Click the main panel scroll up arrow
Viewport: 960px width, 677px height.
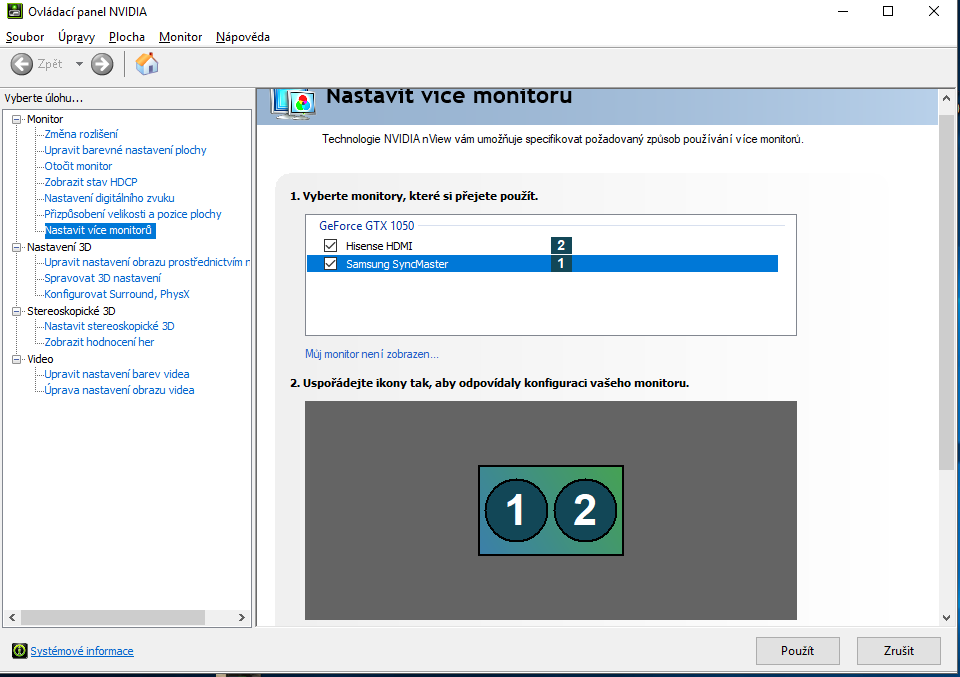pos(946,98)
